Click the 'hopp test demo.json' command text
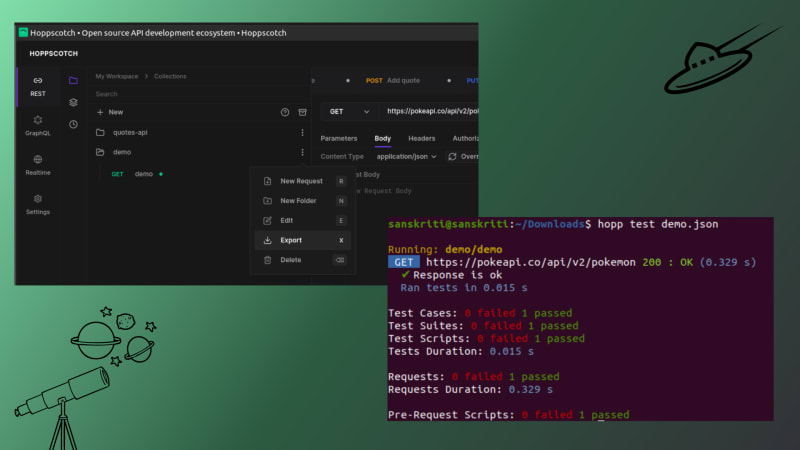This screenshot has height=450, width=800. click(658, 224)
